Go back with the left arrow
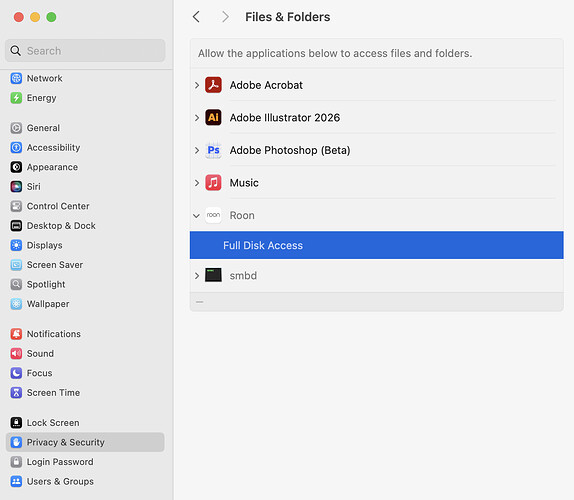This screenshot has height=500, width=574. pos(196,17)
